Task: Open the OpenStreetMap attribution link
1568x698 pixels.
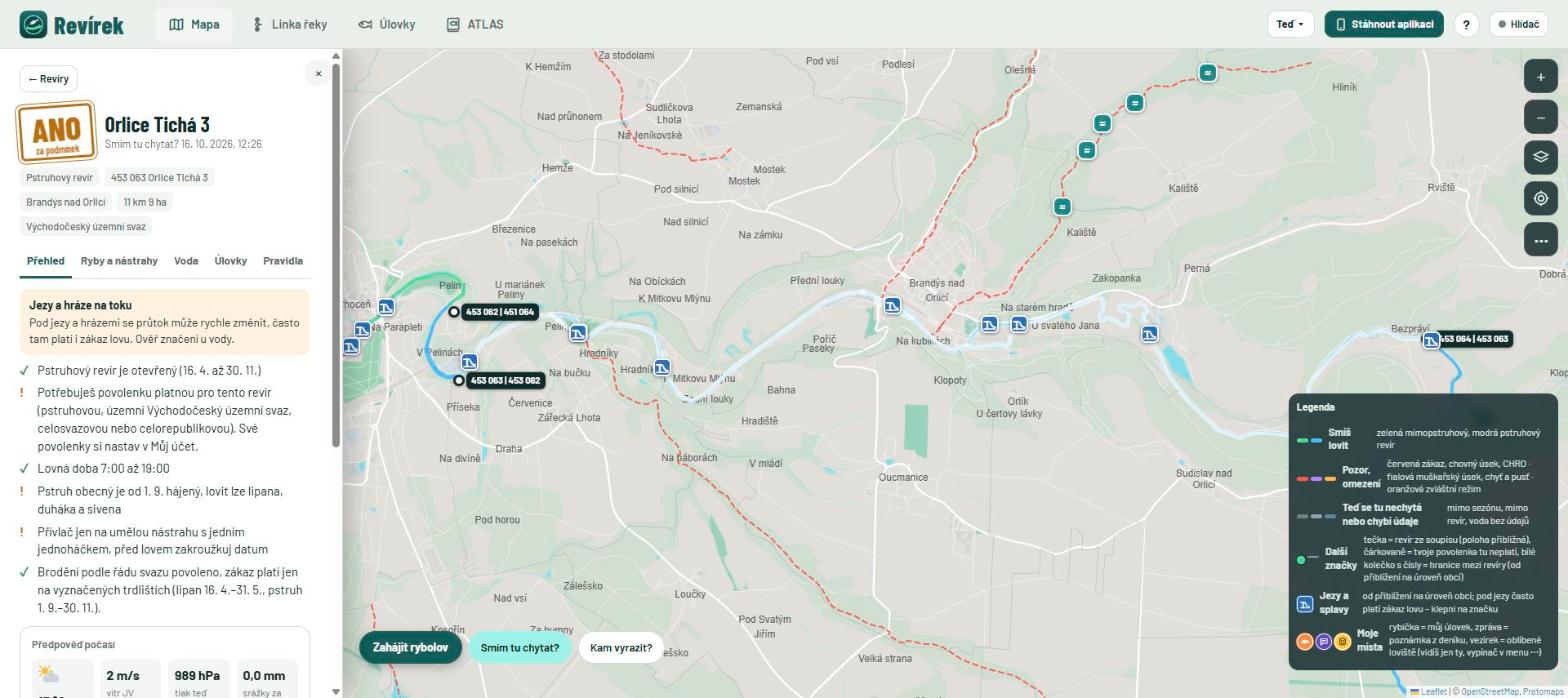Action: click(x=1489, y=691)
